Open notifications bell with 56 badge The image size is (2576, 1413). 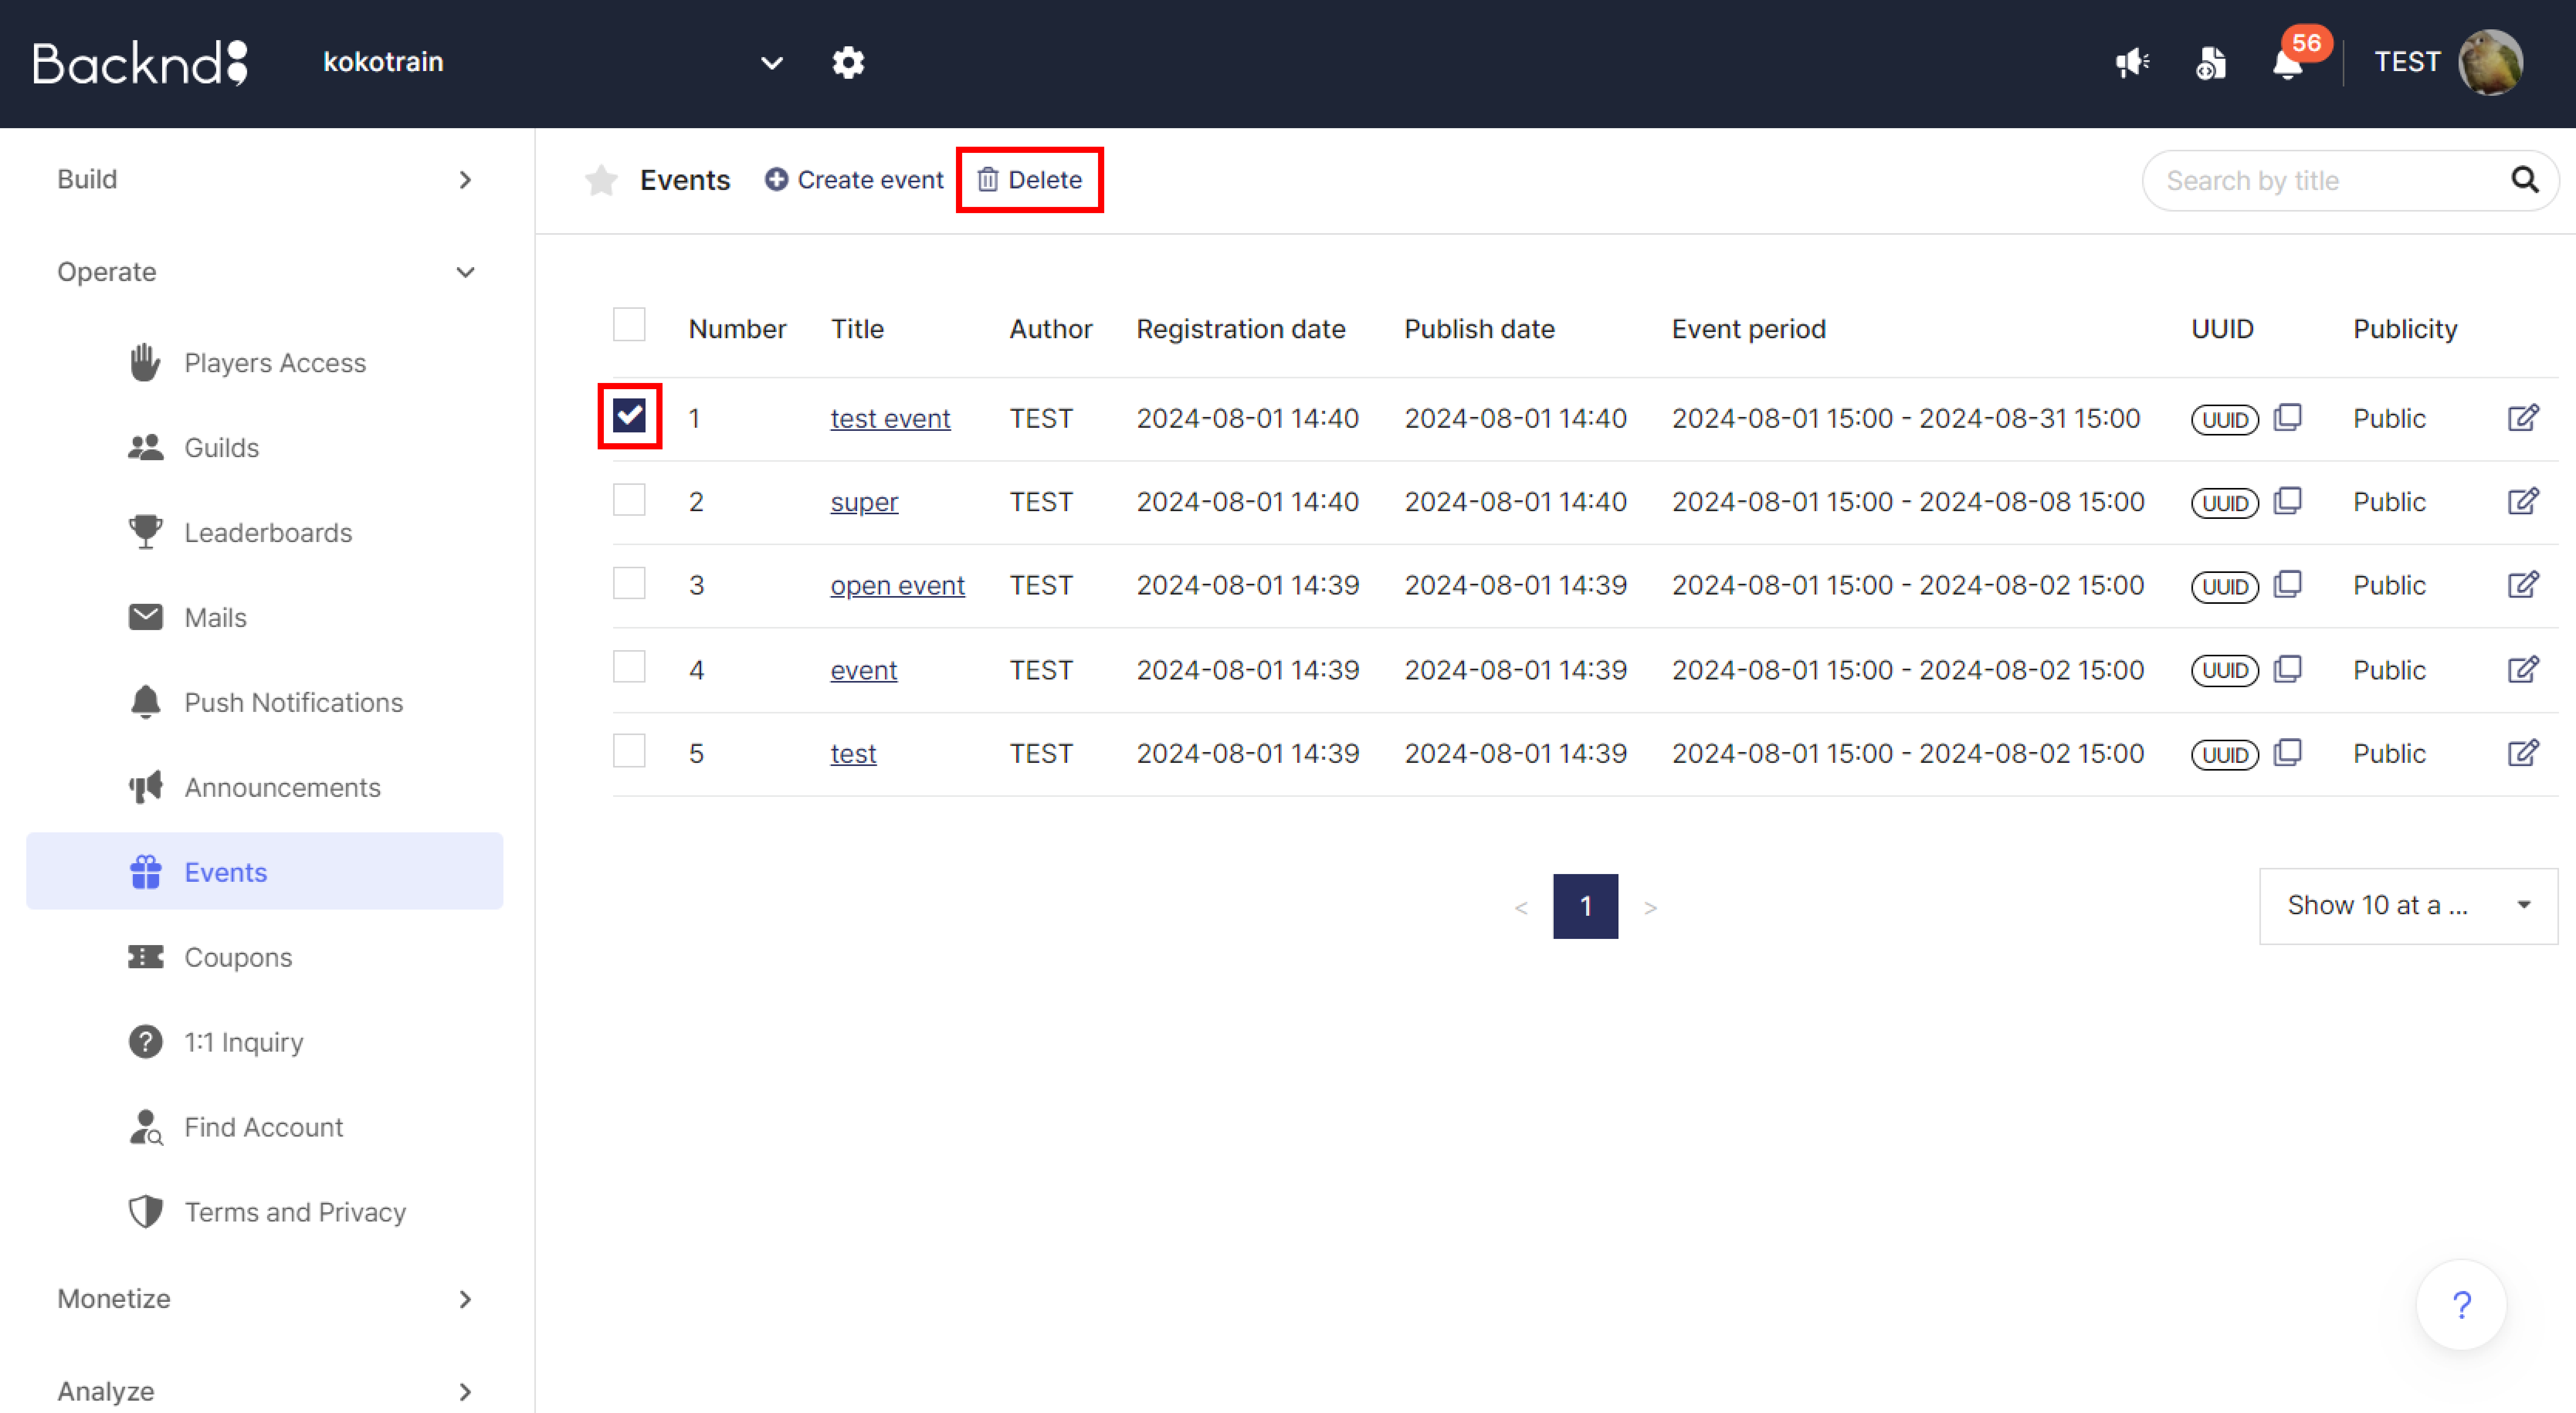point(2288,62)
